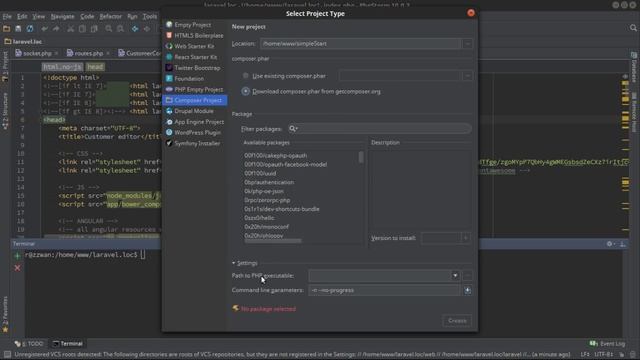Click Undo toolbar arrow
640x360 pixels.
tap(44, 29)
